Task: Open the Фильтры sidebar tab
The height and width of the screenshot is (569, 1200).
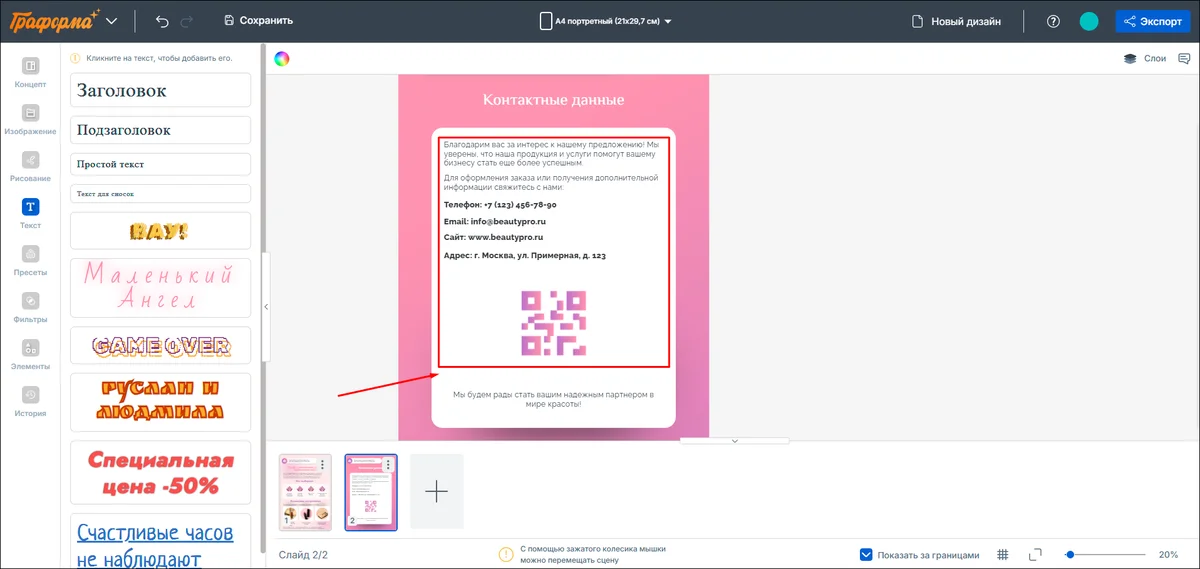Action: pyautogui.click(x=30, y=308)
